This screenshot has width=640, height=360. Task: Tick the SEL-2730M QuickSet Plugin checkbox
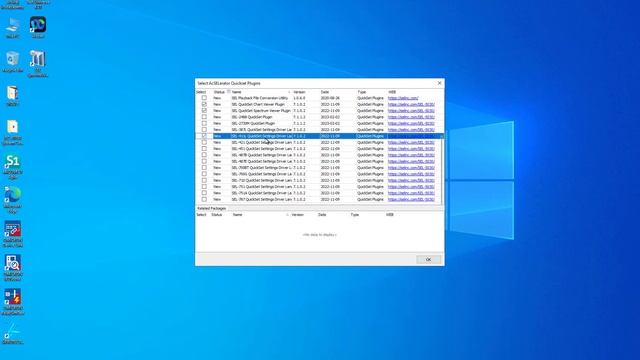pos(204,123)
